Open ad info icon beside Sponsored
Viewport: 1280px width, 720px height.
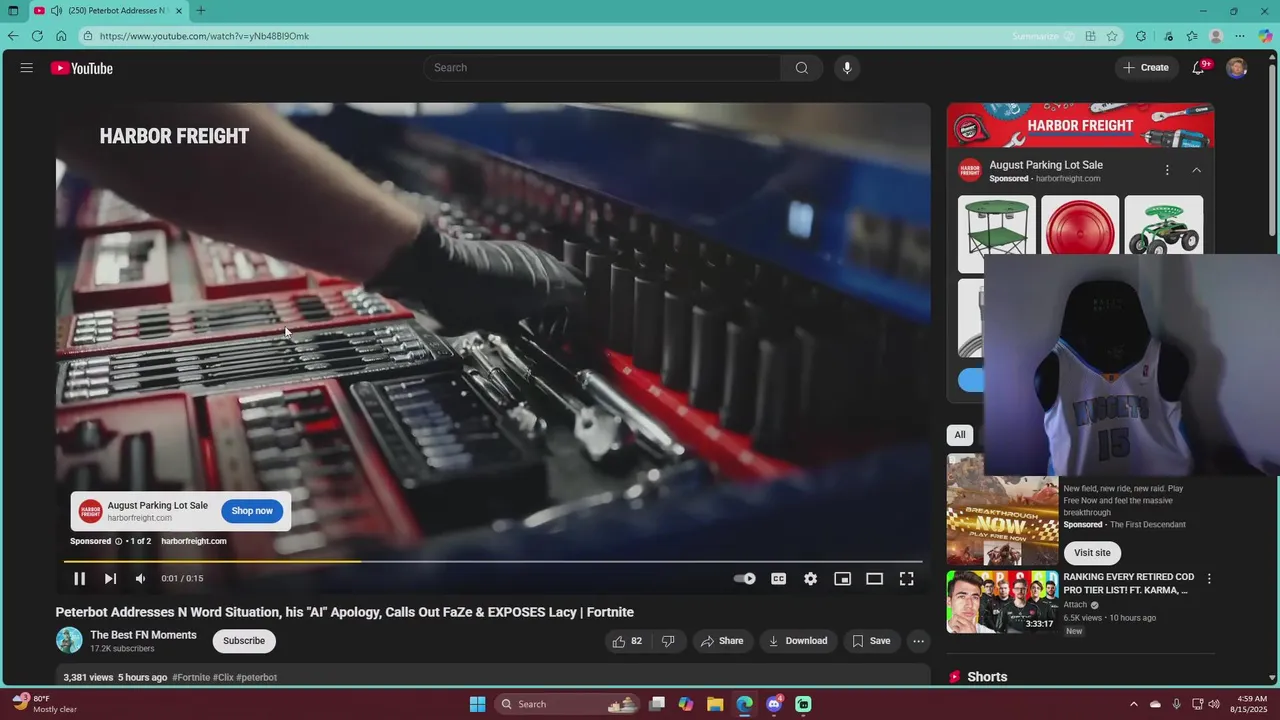coord(119,541)
